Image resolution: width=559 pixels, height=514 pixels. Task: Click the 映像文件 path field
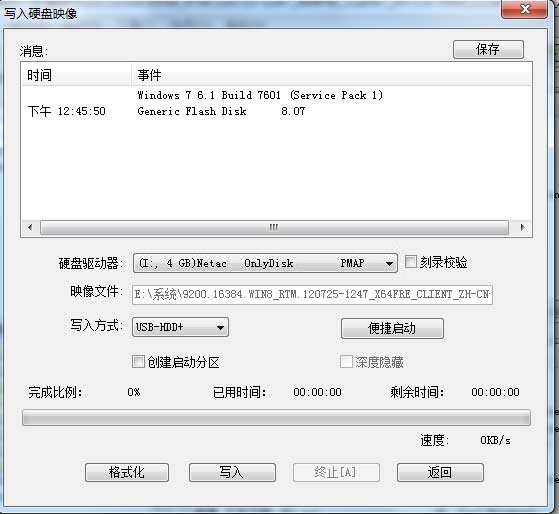click(312, 295)
